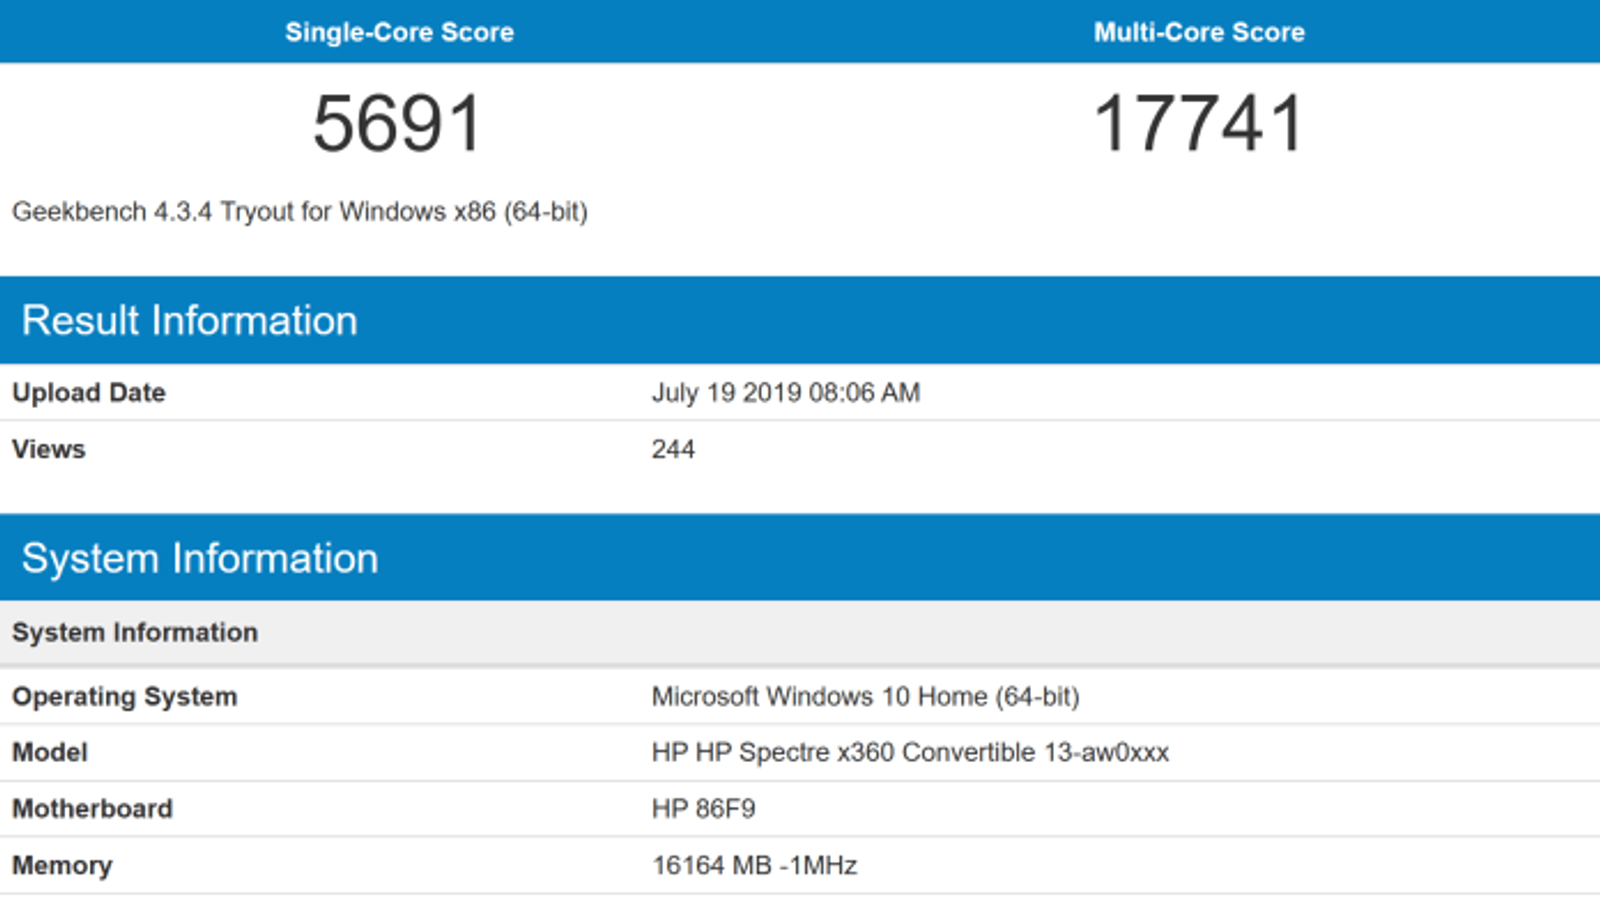This screenshot has height=900, width=1600.
Task: Click the Upload Date label
Action: point(89,393)
